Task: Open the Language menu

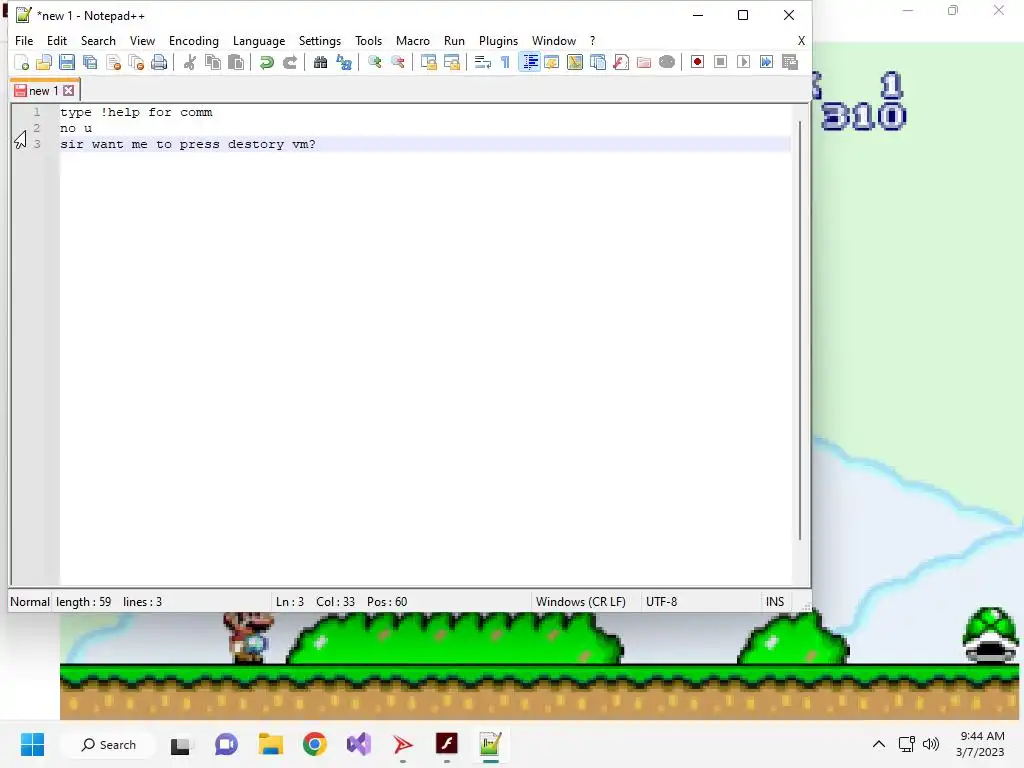Action: 259,40
